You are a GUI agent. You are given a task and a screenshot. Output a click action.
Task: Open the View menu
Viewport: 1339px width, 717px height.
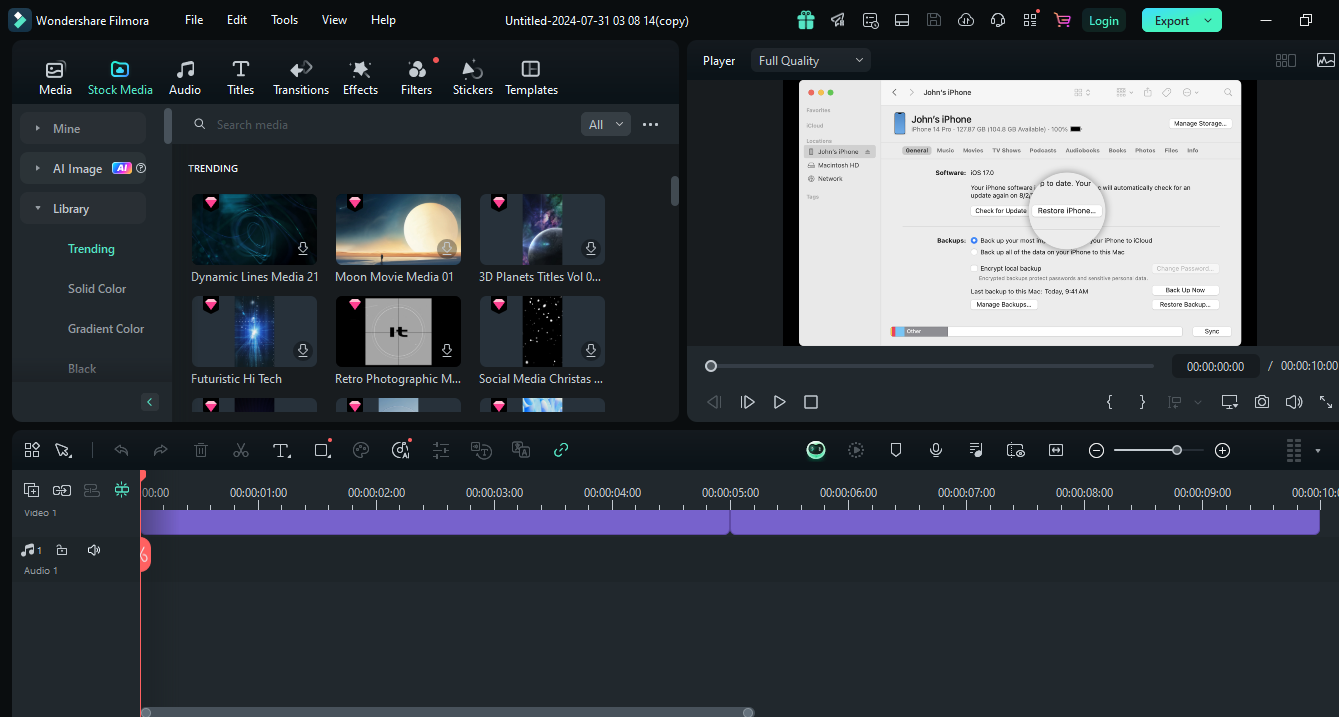pyautogui.click(x=335, y=20)
